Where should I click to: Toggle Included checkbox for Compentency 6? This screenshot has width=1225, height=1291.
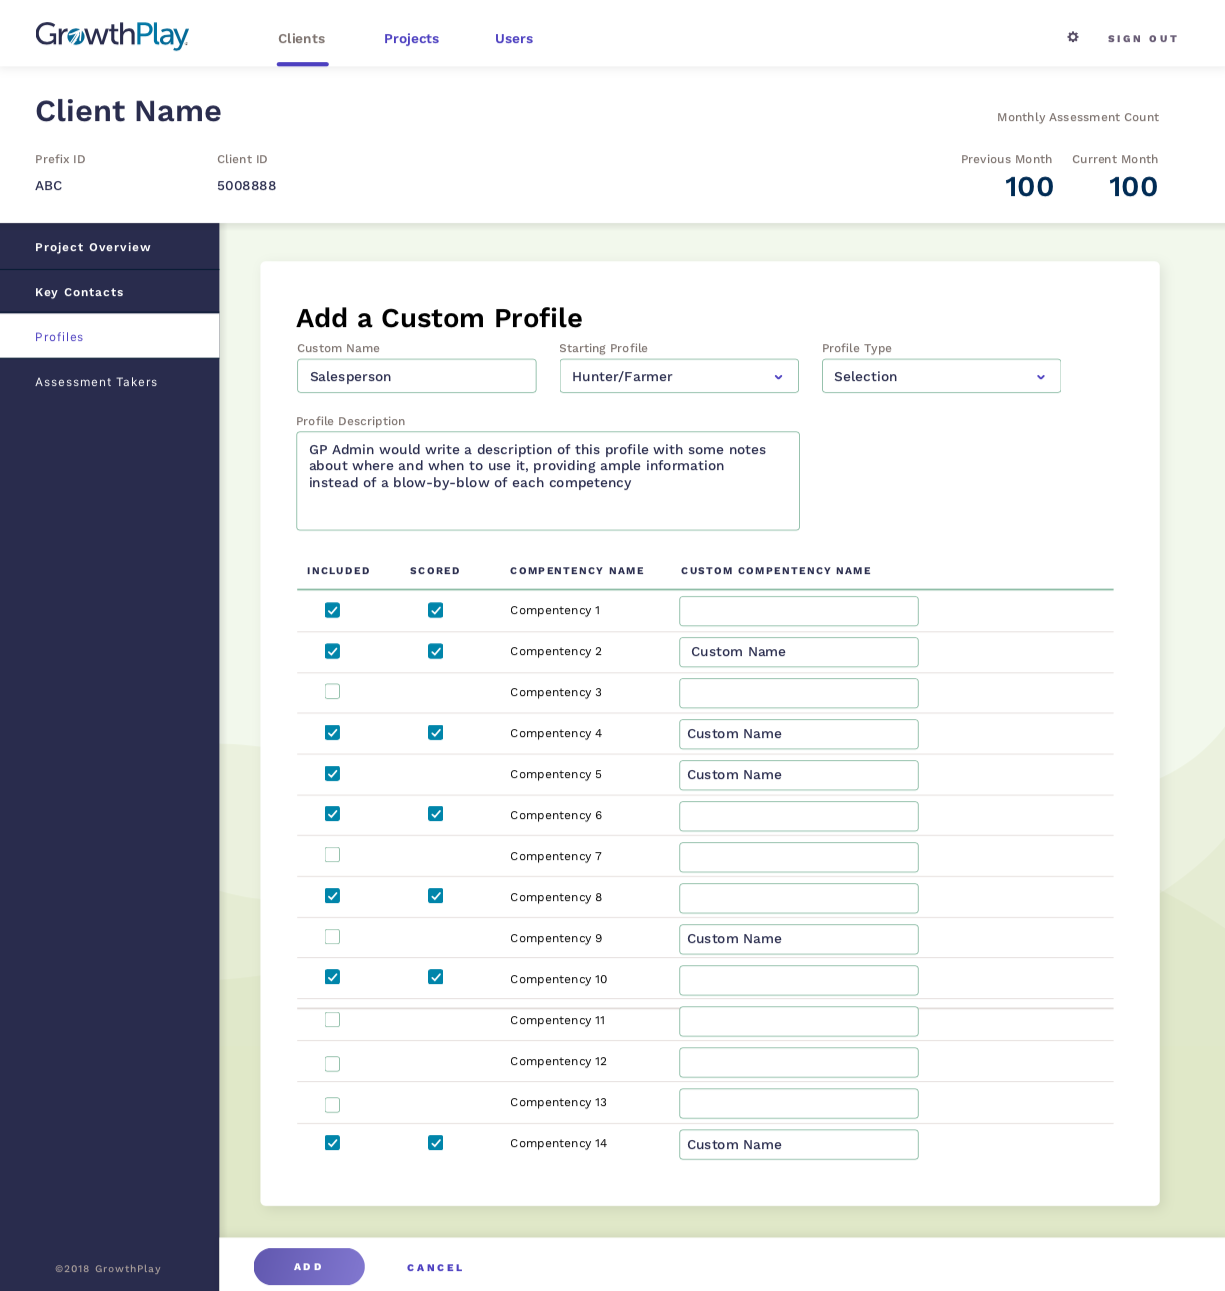coord(332,813)
